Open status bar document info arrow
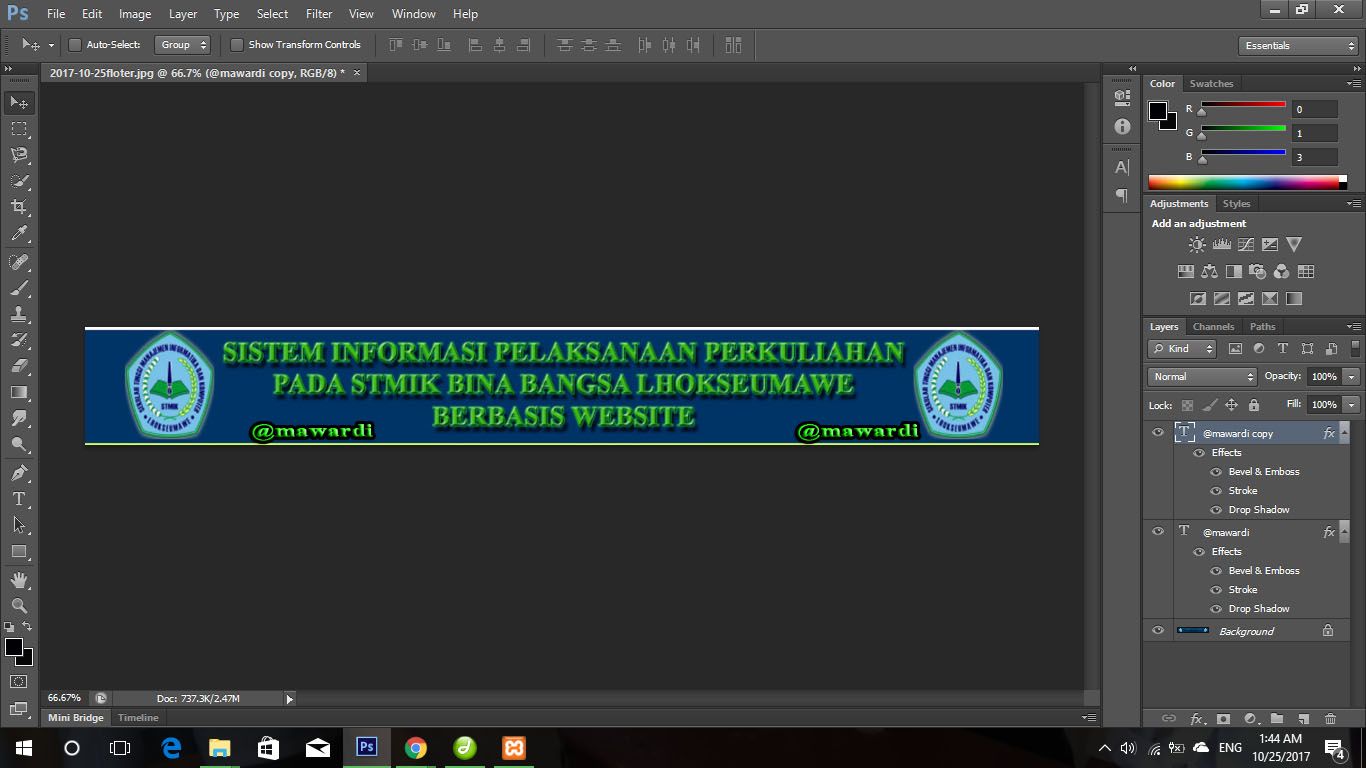Screen dimensions: 1366x768 (290, 699)
